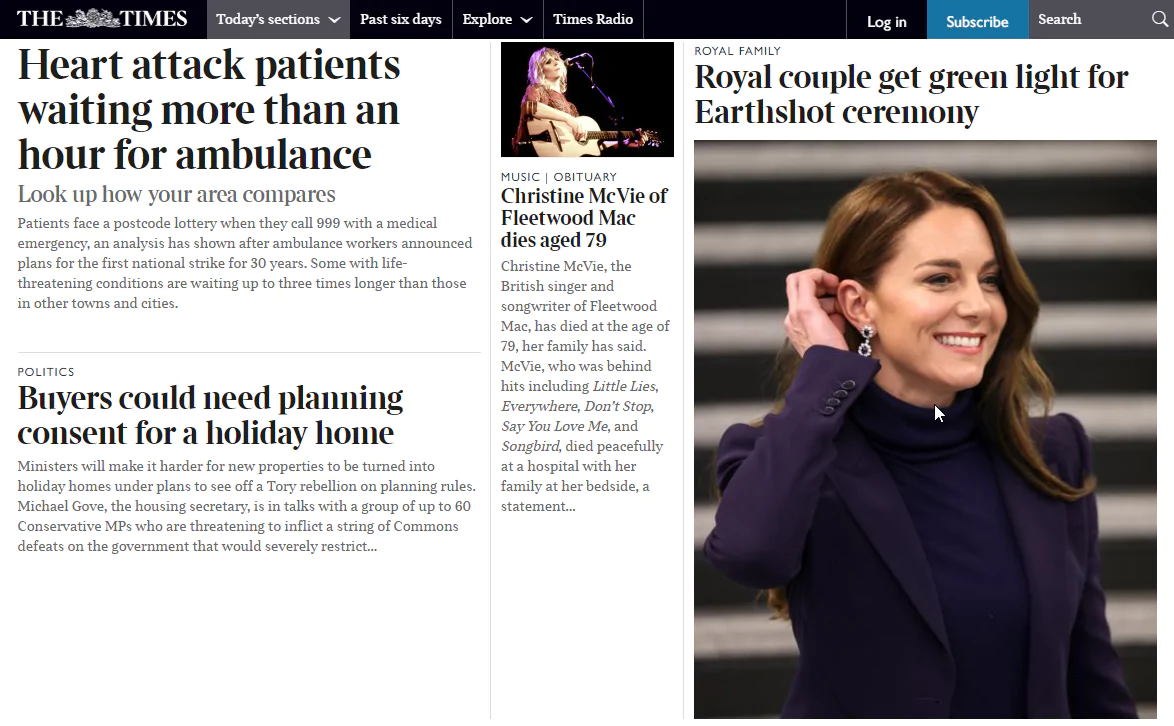1174x726 pixels.
Task: Expand the Explore dropdown arrow
Action: (526, 20)
